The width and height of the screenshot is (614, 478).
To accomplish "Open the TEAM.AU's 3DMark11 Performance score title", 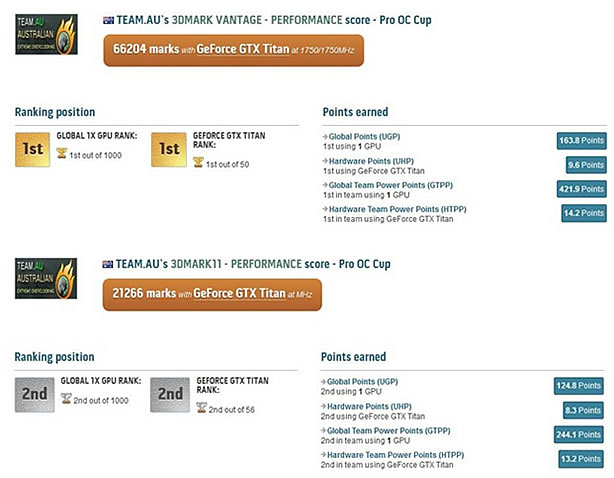I will (x=253, y=264).
